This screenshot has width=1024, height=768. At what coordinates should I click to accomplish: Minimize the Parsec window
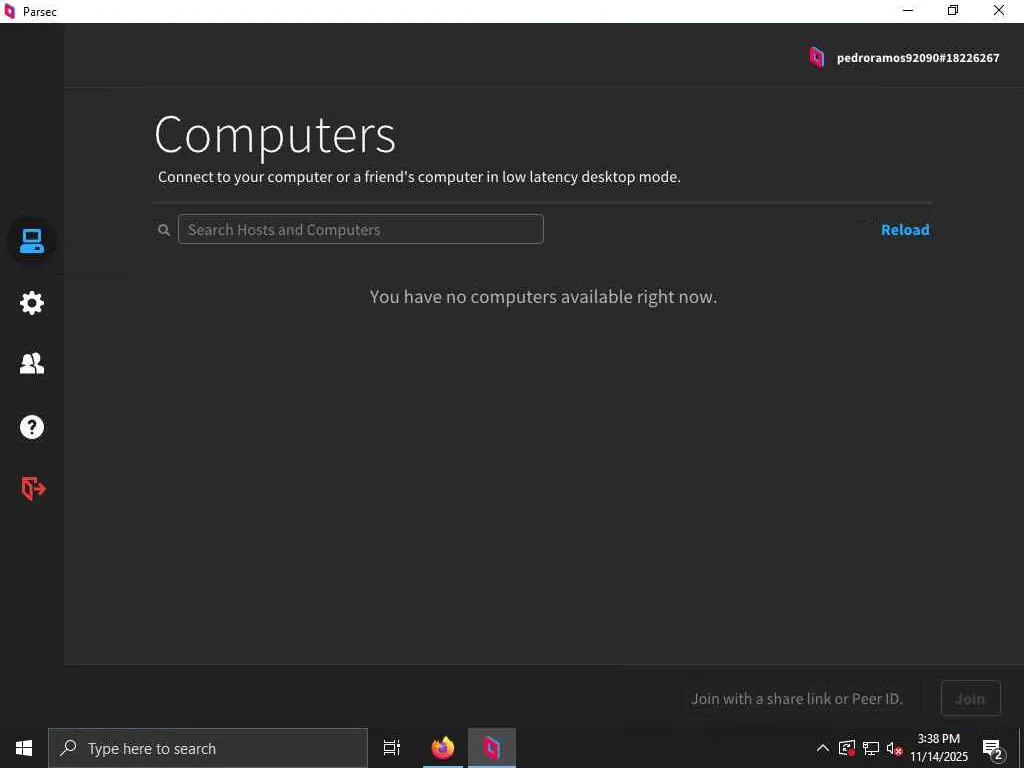tap(907, 10)
